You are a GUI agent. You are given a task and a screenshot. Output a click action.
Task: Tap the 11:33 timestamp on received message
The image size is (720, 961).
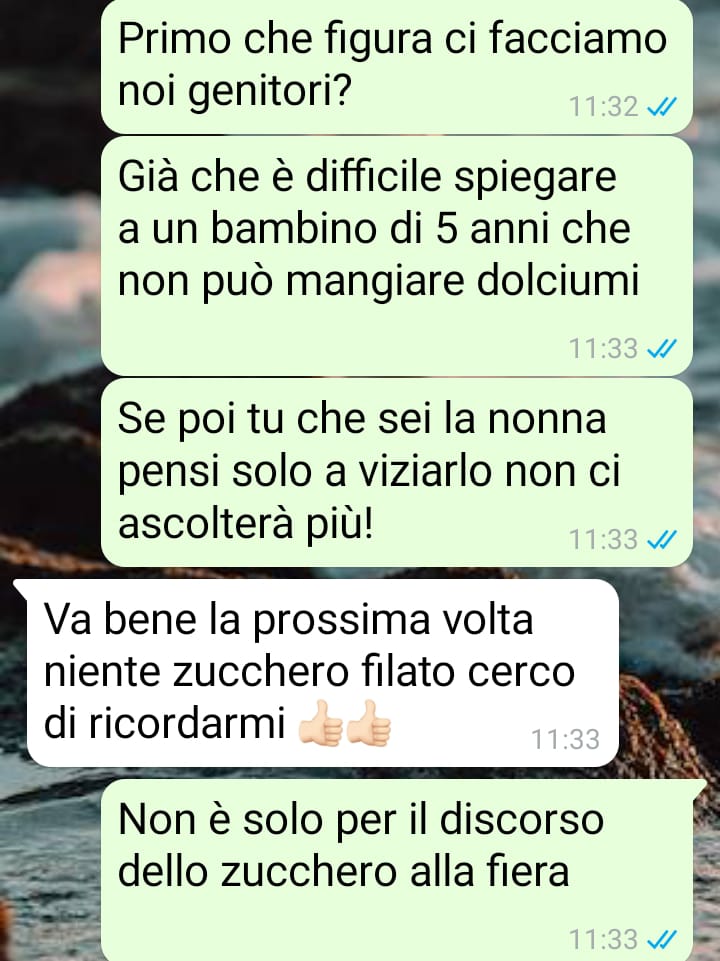click(565, 739)
